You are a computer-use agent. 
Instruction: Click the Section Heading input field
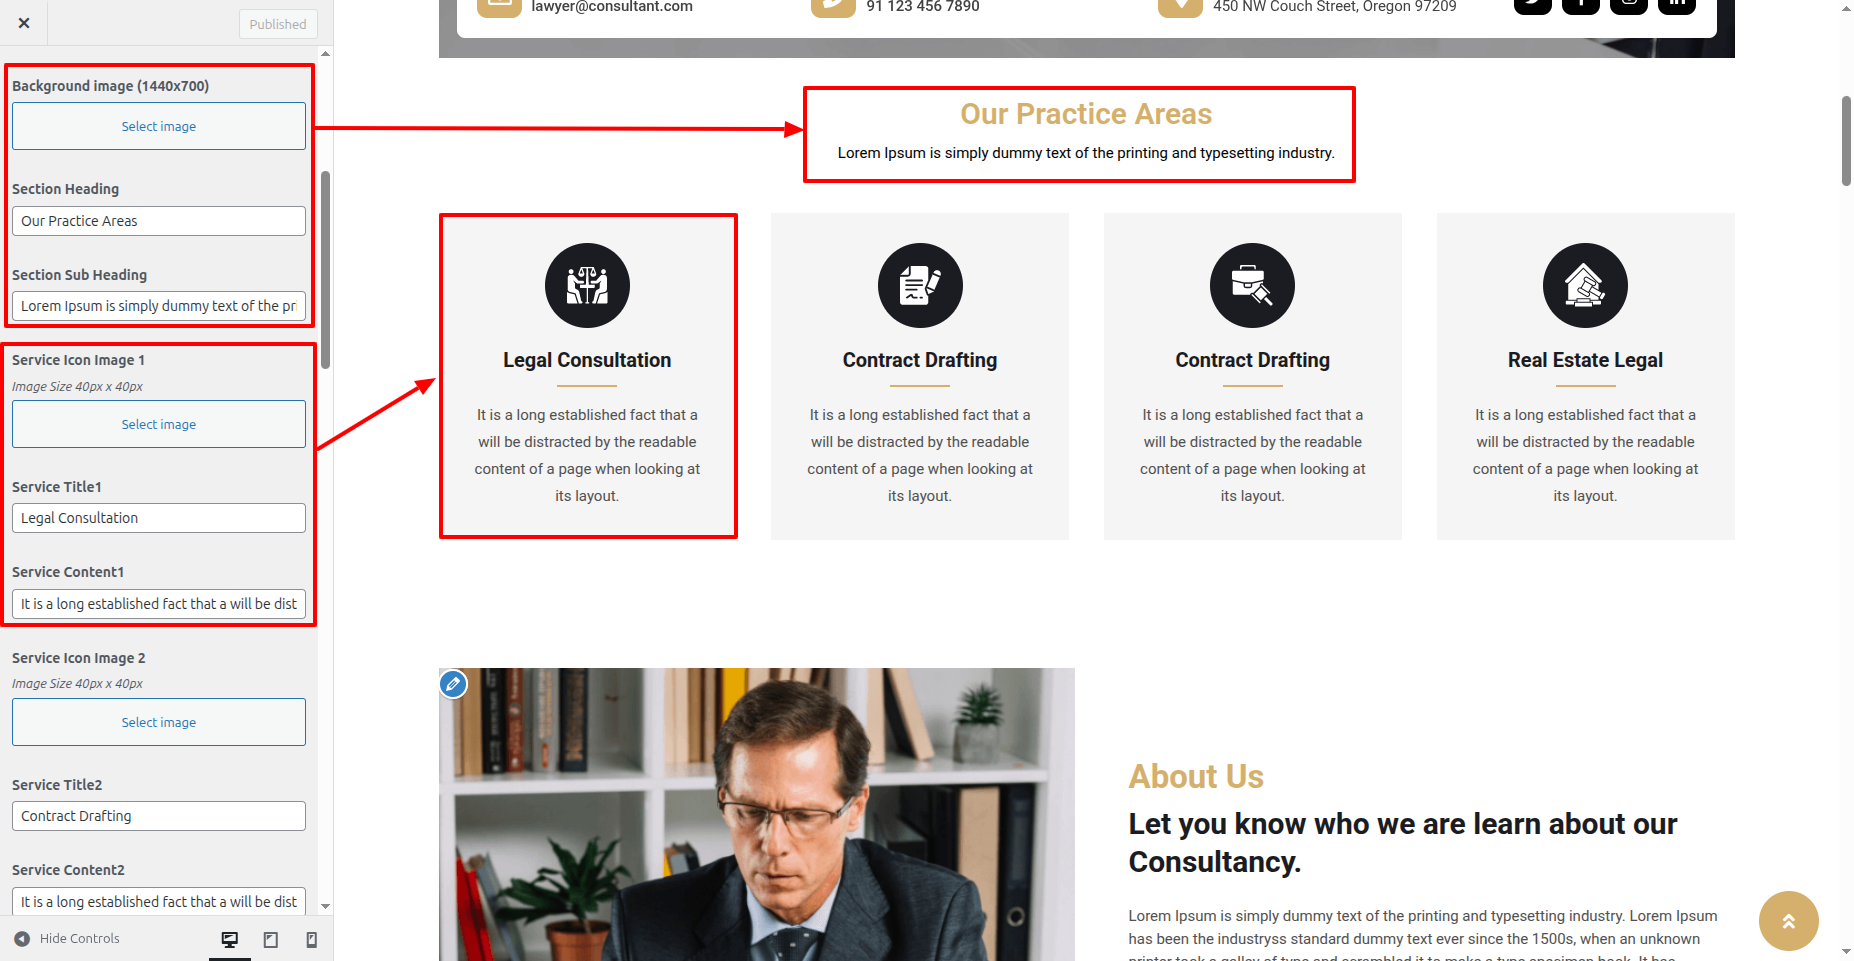[159, 221]
